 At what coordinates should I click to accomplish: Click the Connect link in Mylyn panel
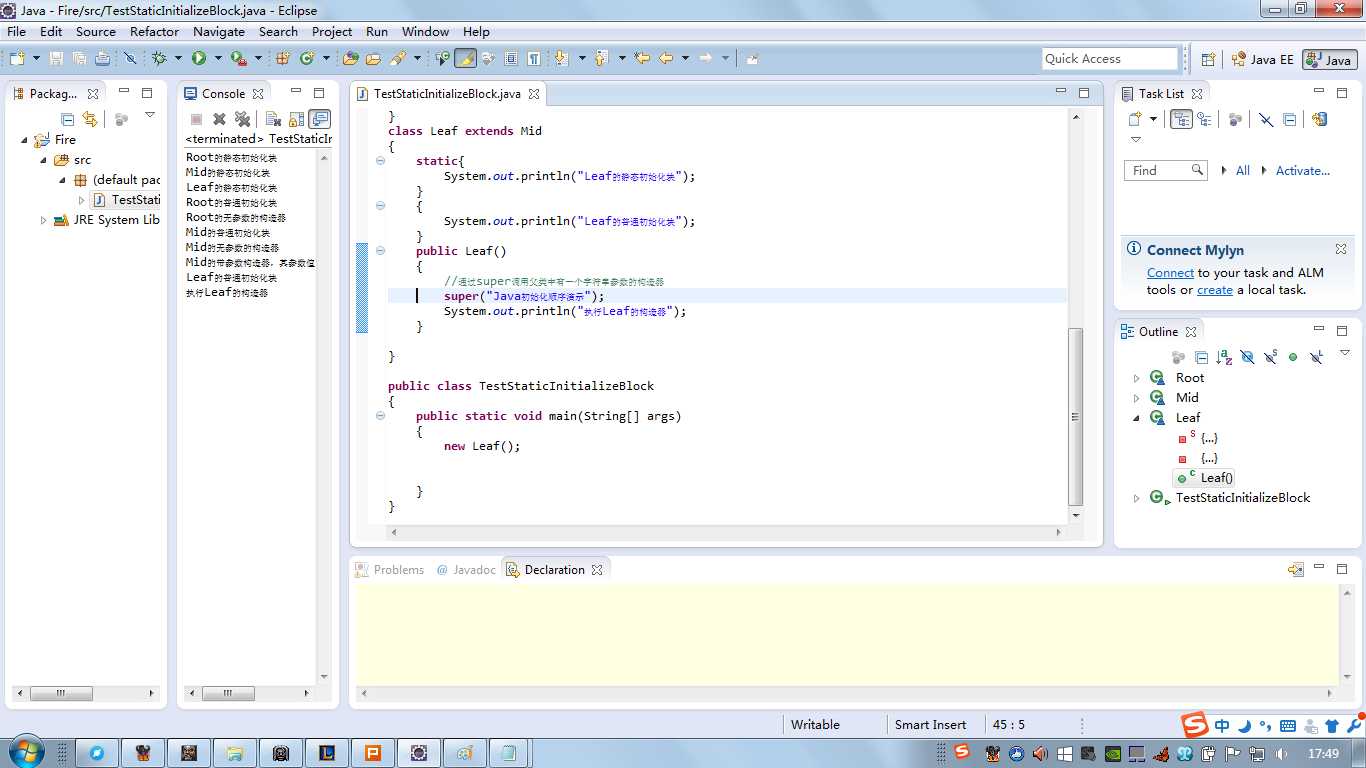pyautogui.click(x=1170, y=273)
